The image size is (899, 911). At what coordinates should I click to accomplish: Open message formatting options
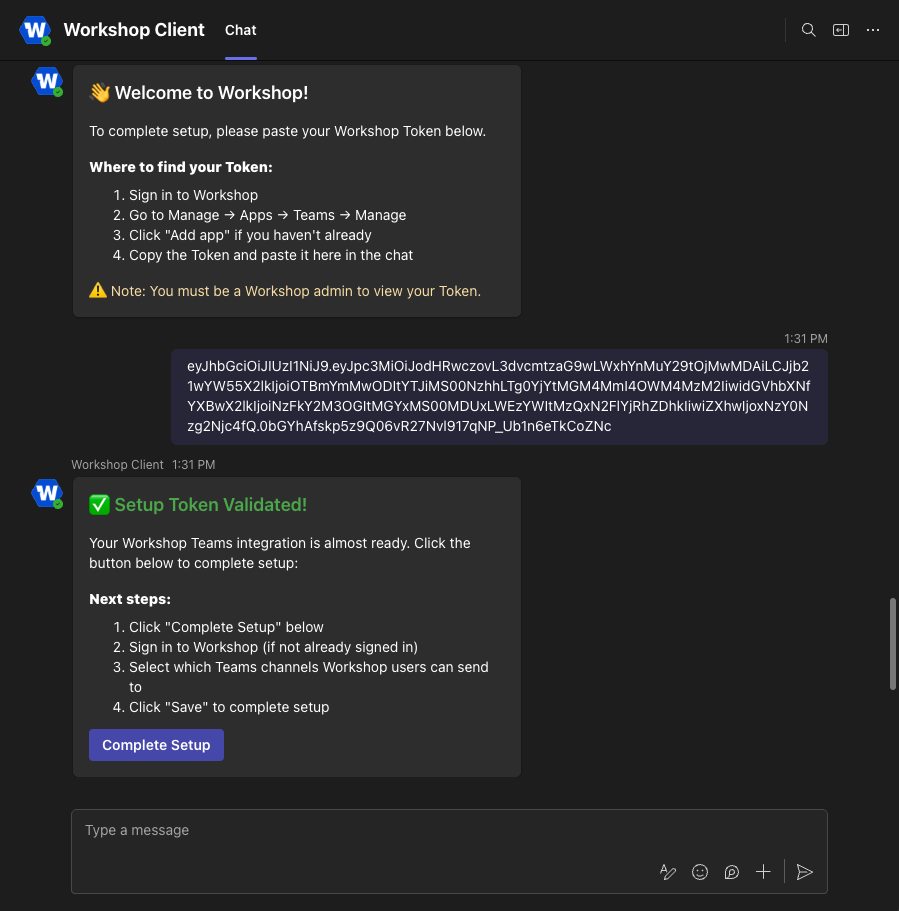[668, 872]
